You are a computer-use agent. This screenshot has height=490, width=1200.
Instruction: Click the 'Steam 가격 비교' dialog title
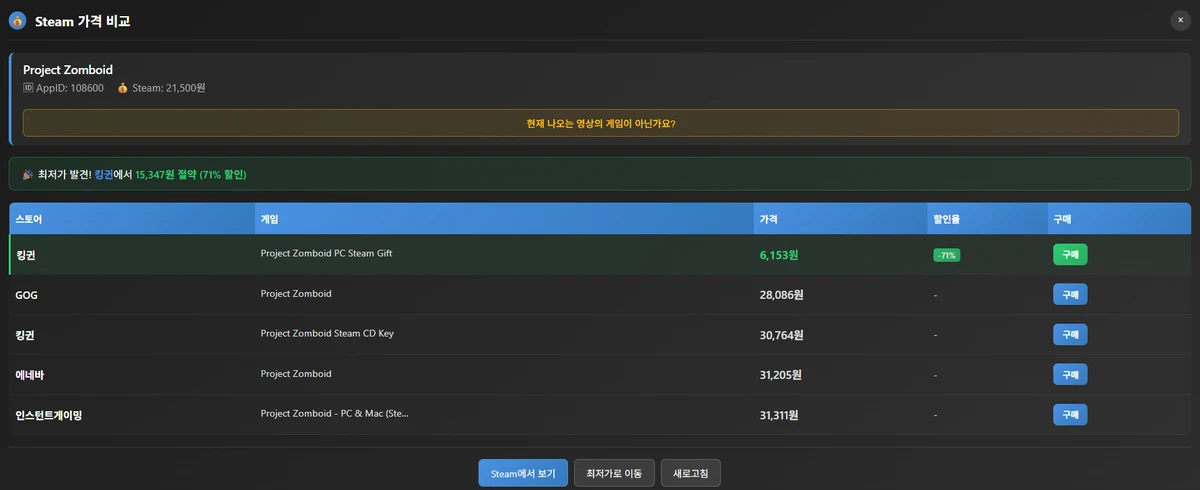(x=82, y=21)
